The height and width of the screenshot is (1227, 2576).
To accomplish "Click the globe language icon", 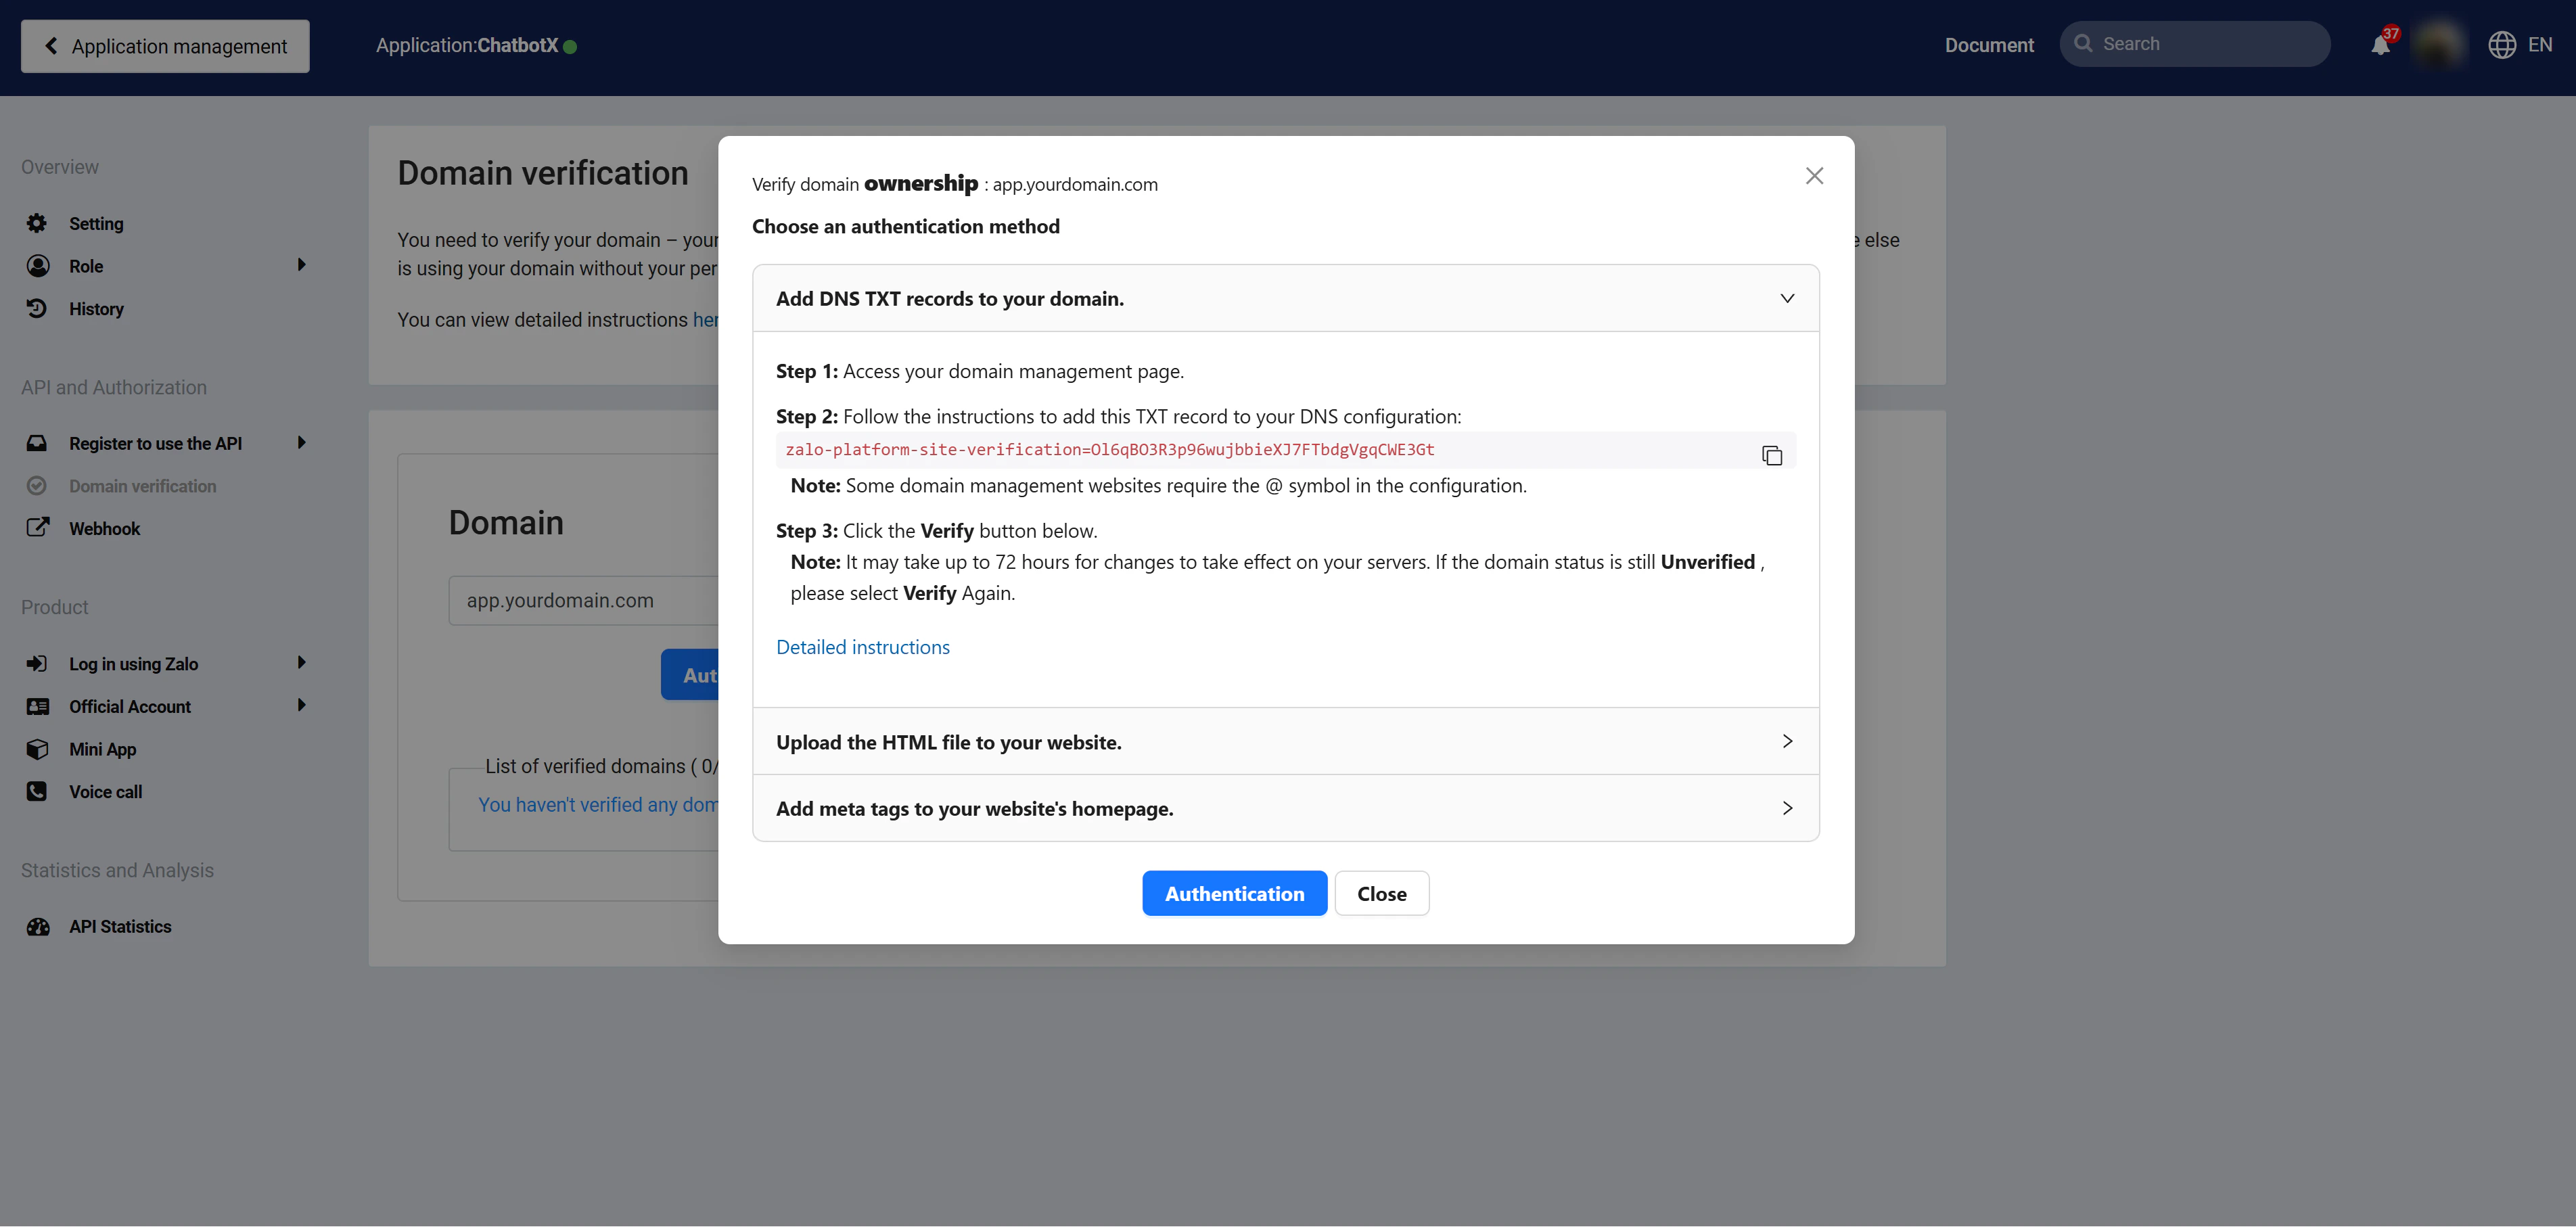I will (x=2502, y=45).
